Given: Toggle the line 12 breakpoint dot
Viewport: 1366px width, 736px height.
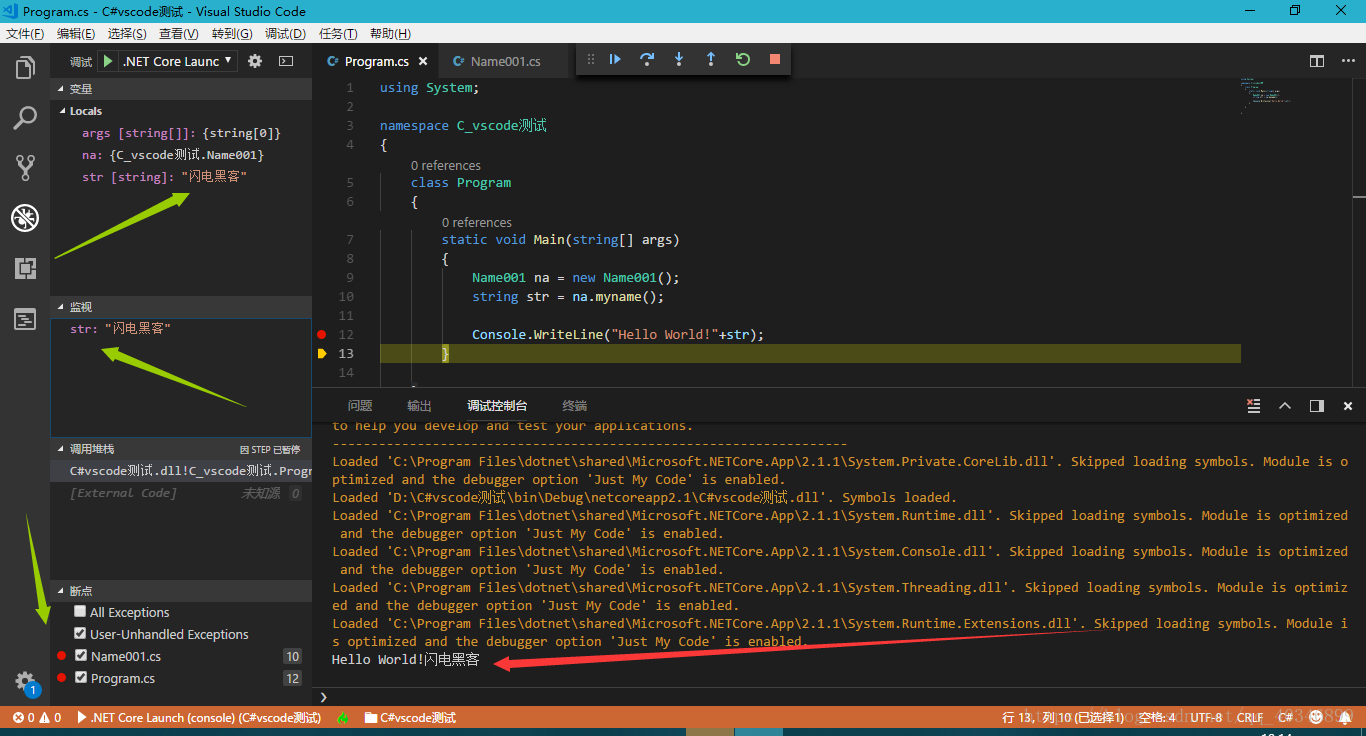Looking at the screenshot, I should click(321, 334).
